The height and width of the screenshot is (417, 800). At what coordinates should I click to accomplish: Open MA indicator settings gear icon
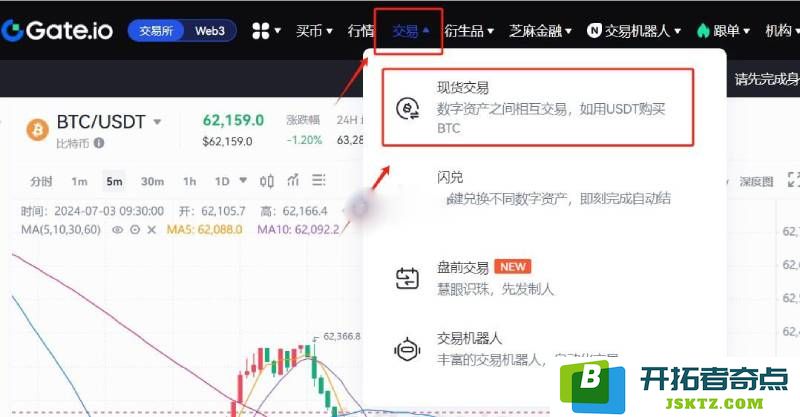(135, 230)
